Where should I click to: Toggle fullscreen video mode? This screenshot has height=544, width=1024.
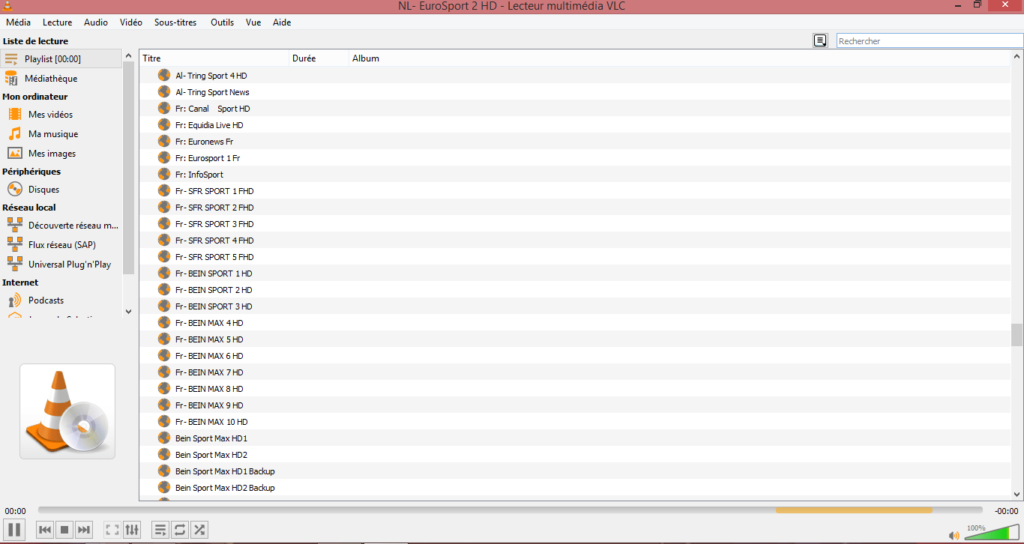[112, 530]
